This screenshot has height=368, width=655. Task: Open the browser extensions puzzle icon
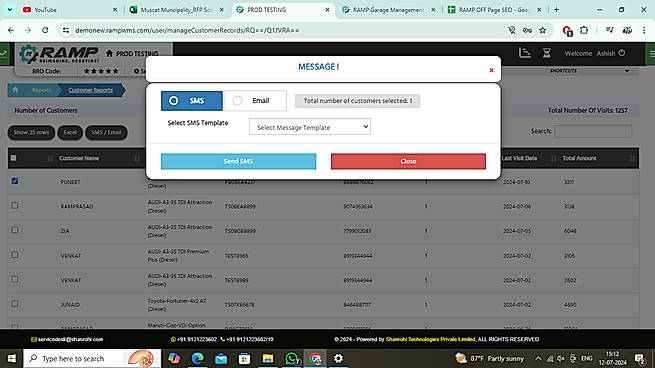[x=584, y=30]
